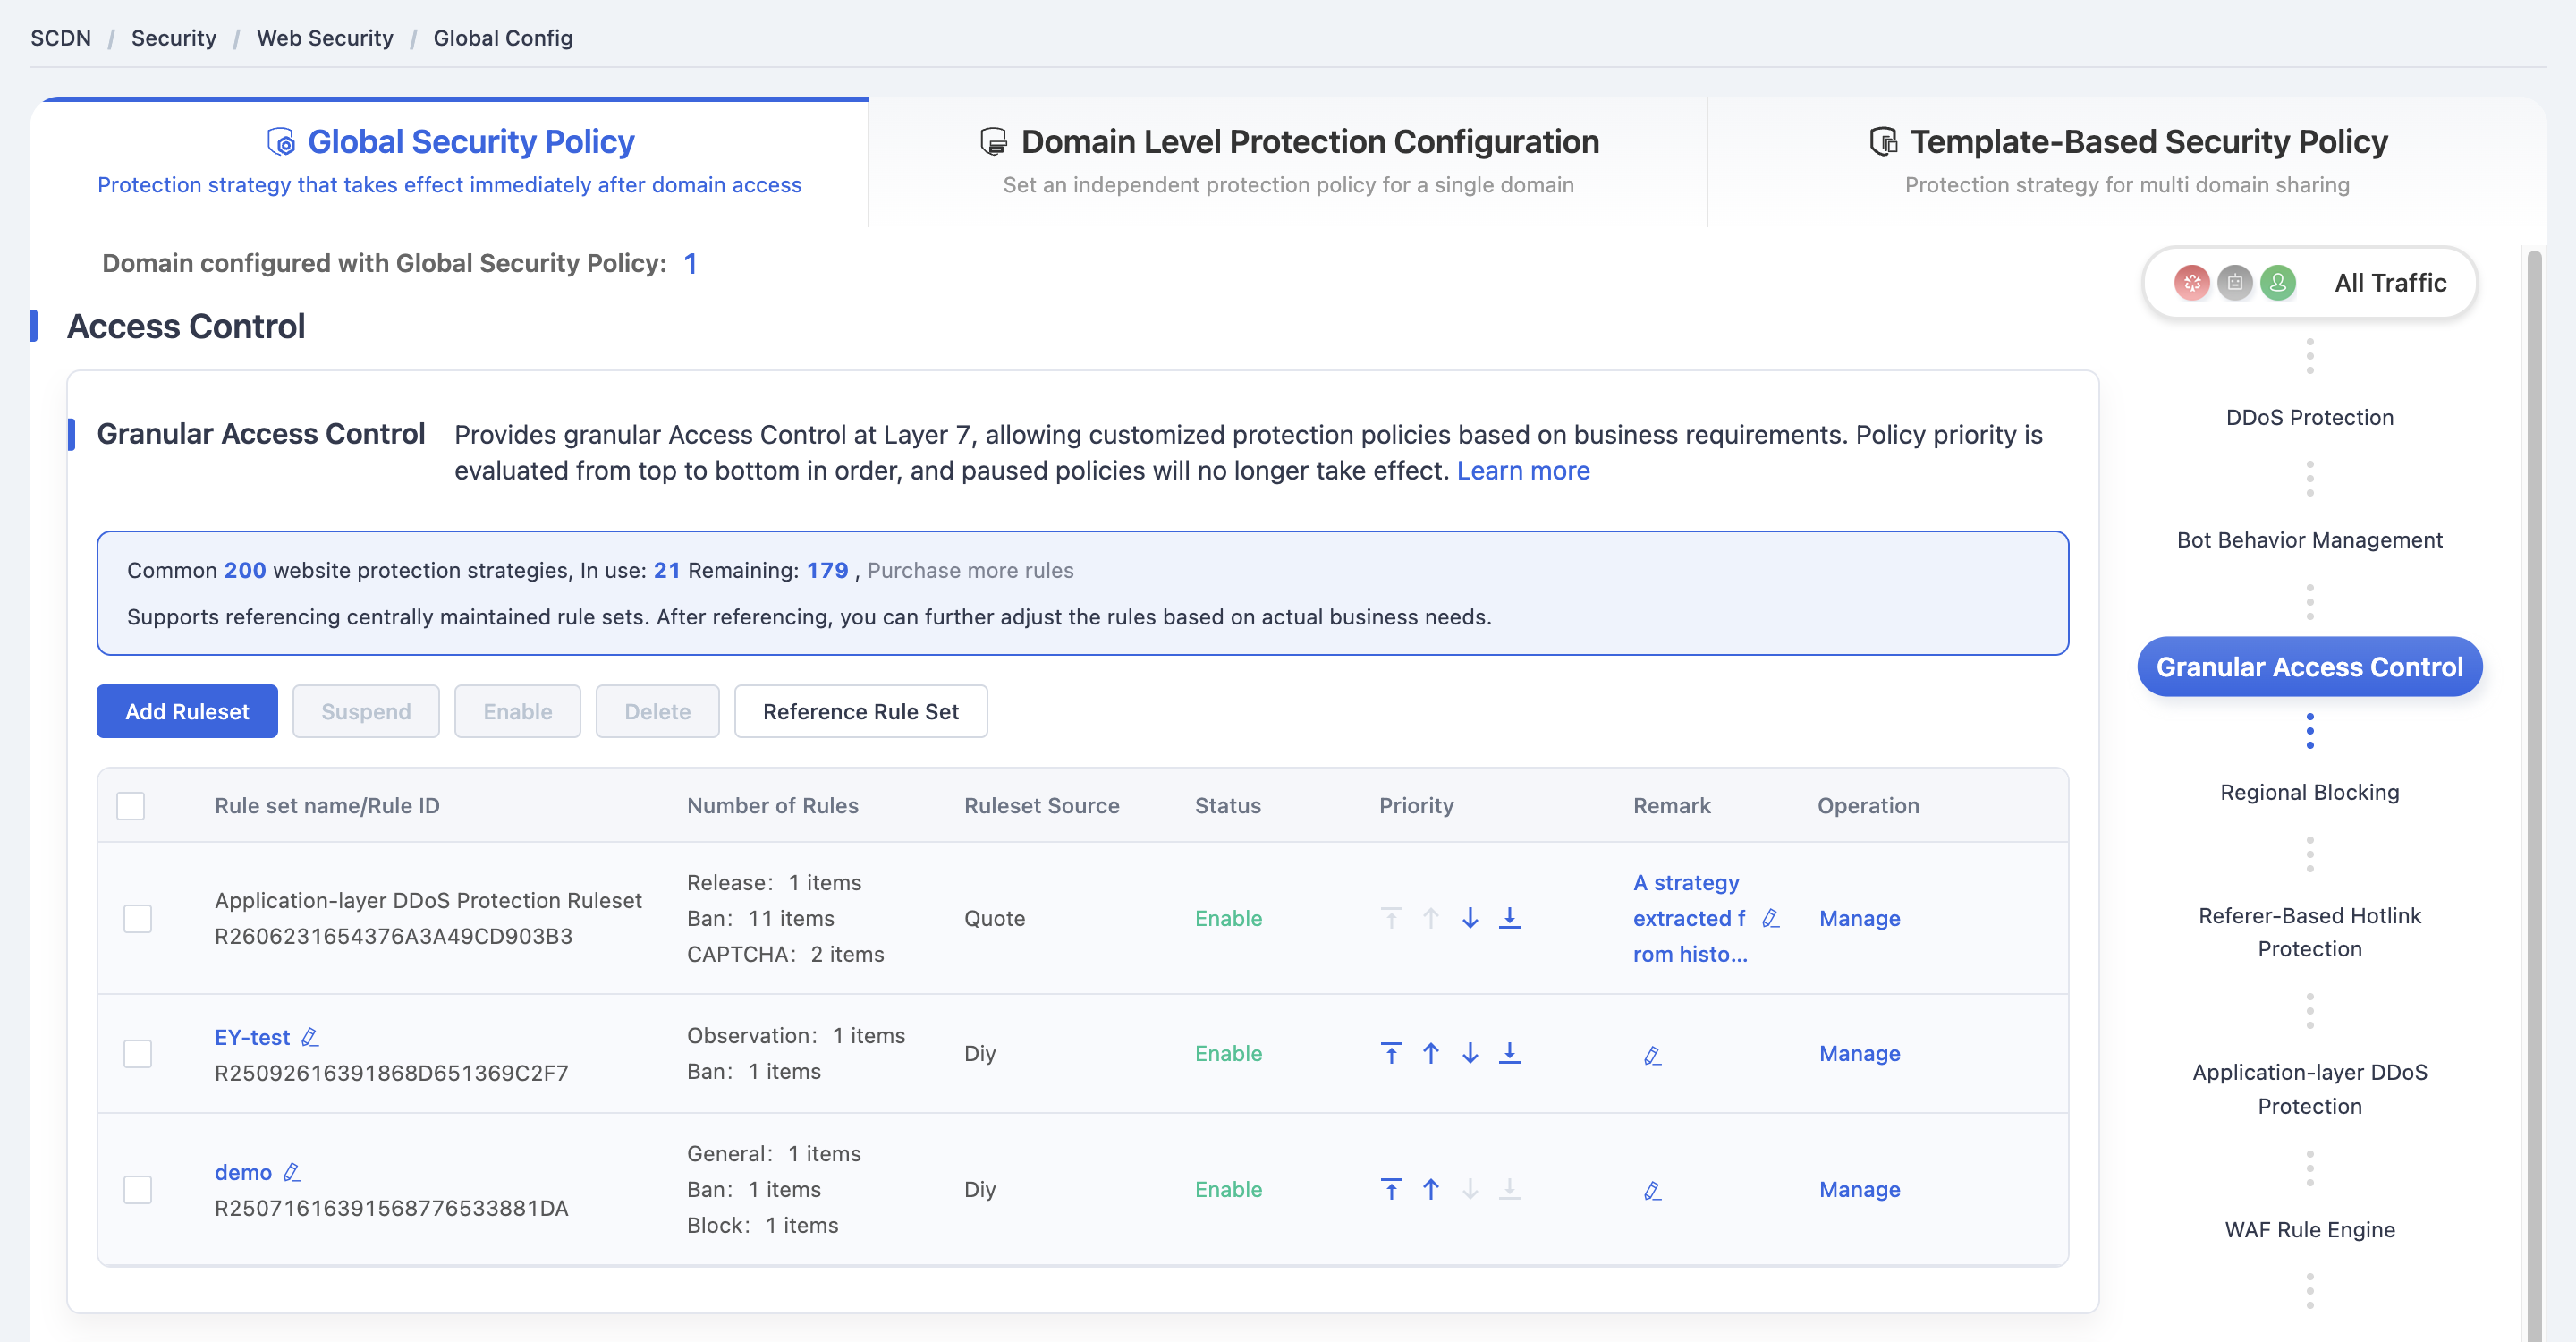Move demo ruleset to top priority
Screen dimensions: 2576x1342
coord(1391,1189)
